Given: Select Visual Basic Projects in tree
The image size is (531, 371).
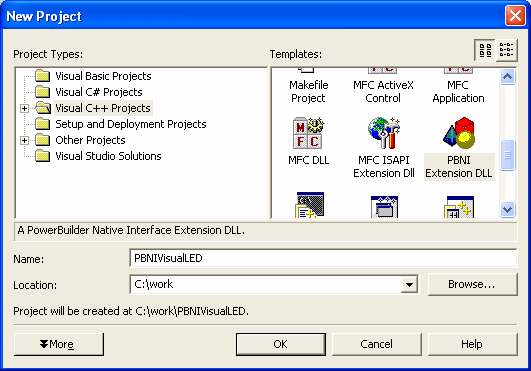Looking at the screenshot, I should [103, 76].
